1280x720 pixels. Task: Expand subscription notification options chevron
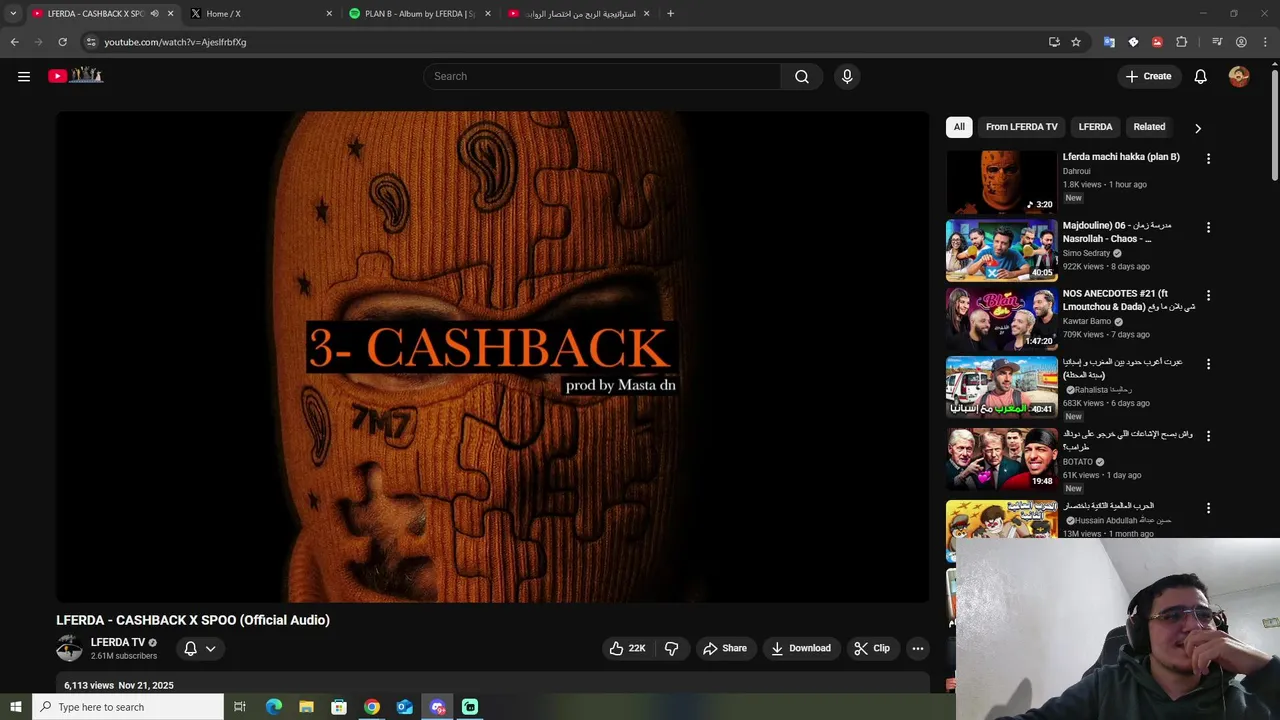tap(211, 648)
